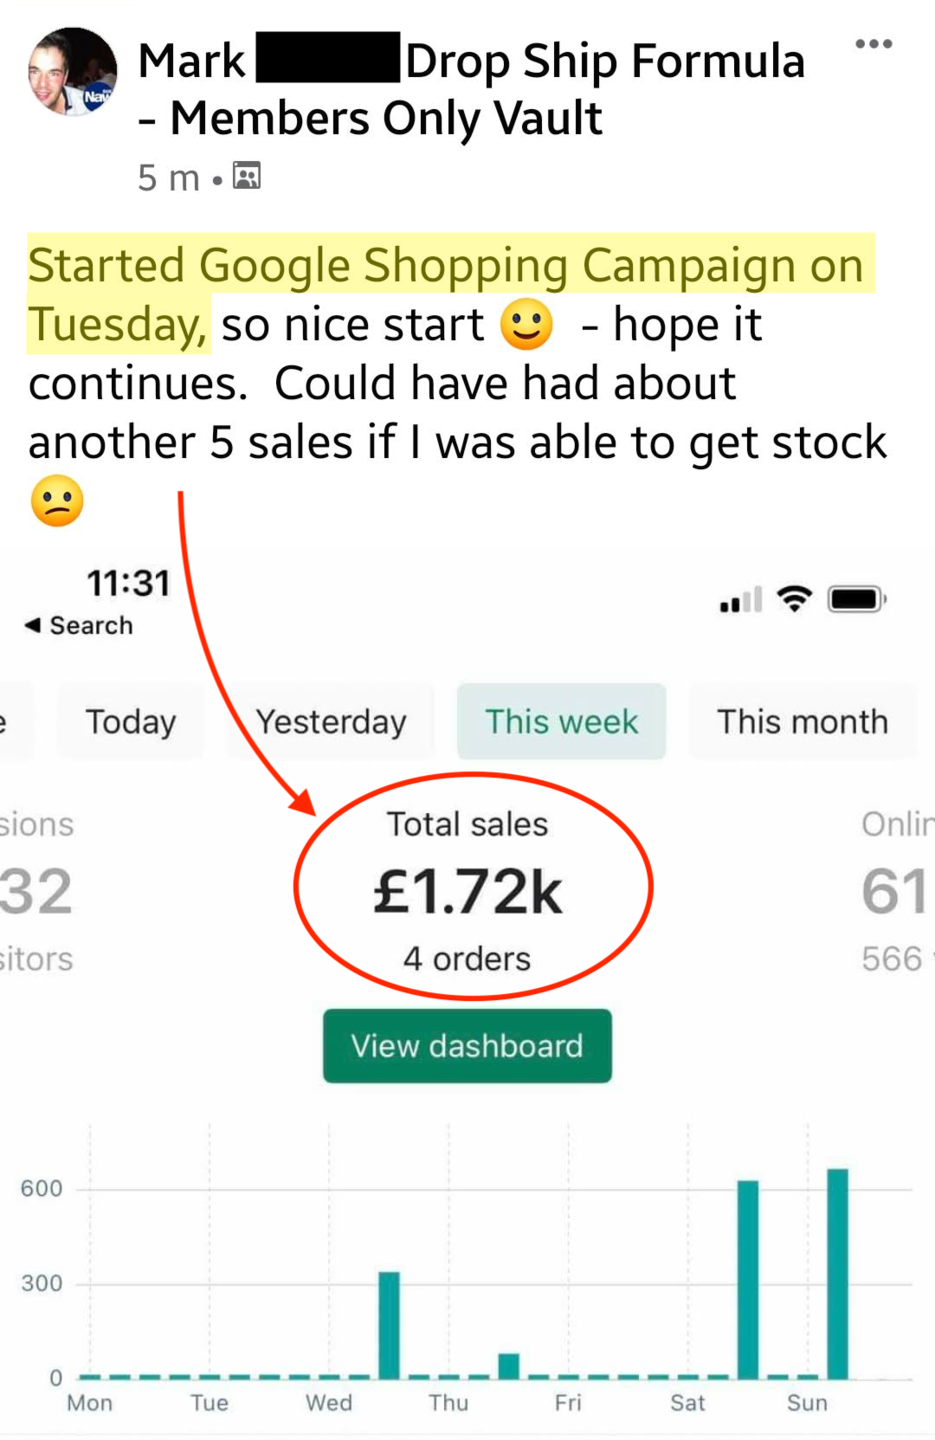
Task: Tap the Saturday sales bar in chart
Action: tap(747, 1279)
